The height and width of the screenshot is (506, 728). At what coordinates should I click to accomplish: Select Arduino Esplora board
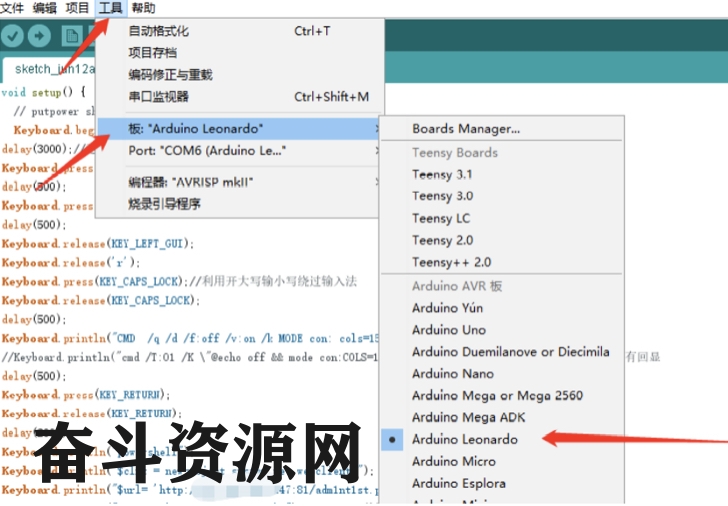(501, 483)
